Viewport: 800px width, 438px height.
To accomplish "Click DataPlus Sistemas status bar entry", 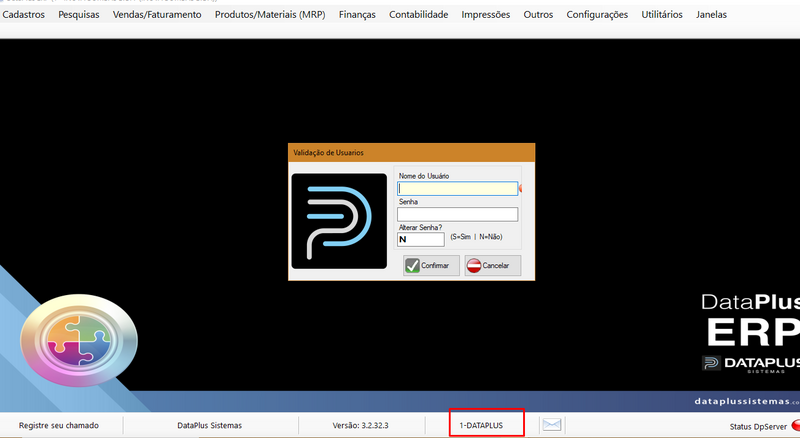I will [x=210, y=425].
